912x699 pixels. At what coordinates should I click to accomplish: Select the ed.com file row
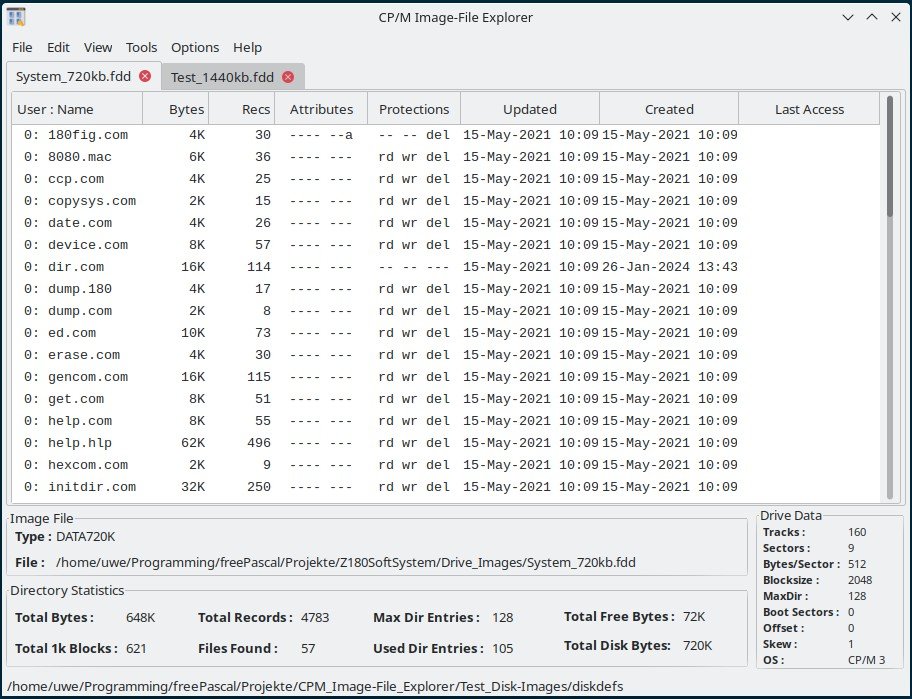click(x=446, y=333)
